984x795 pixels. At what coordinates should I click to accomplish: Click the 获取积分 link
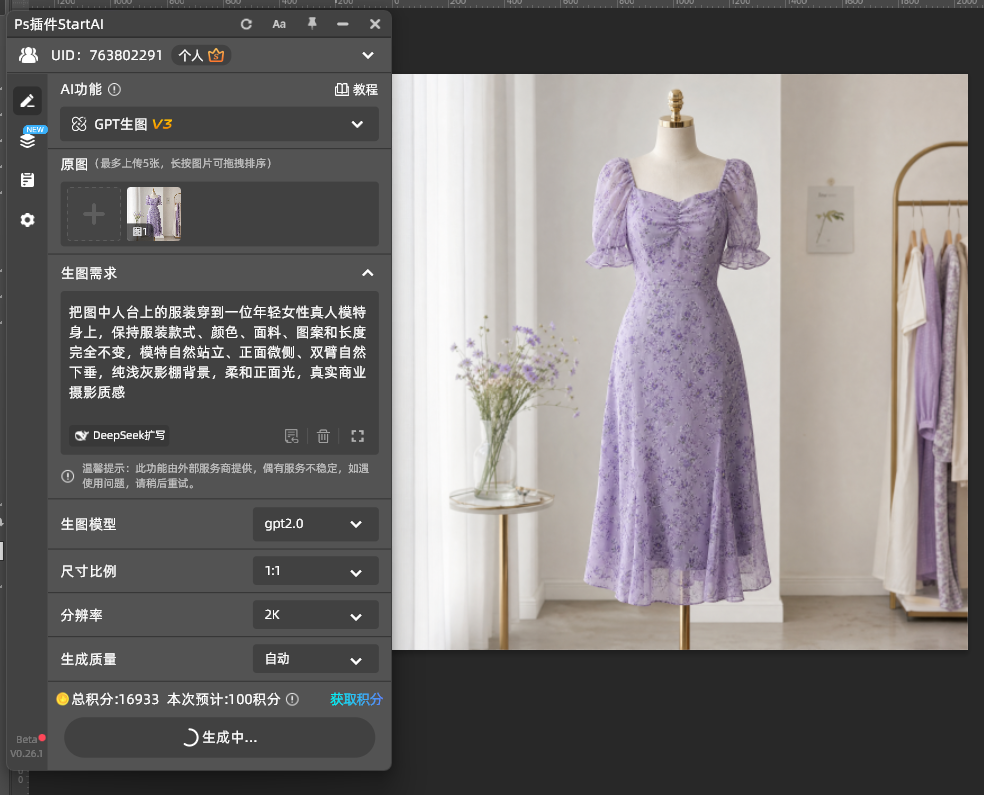(x=356, y=700)
